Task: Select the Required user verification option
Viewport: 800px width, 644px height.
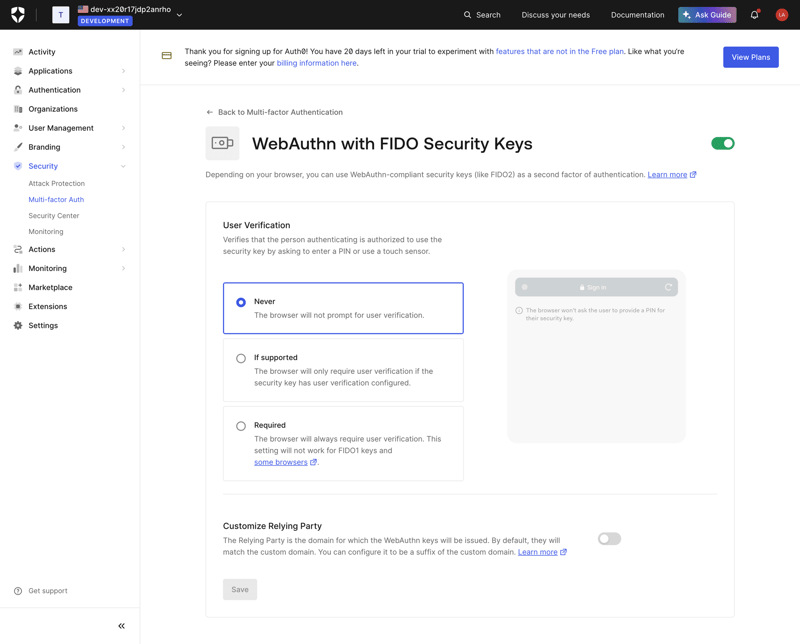Action: (240, 424)
